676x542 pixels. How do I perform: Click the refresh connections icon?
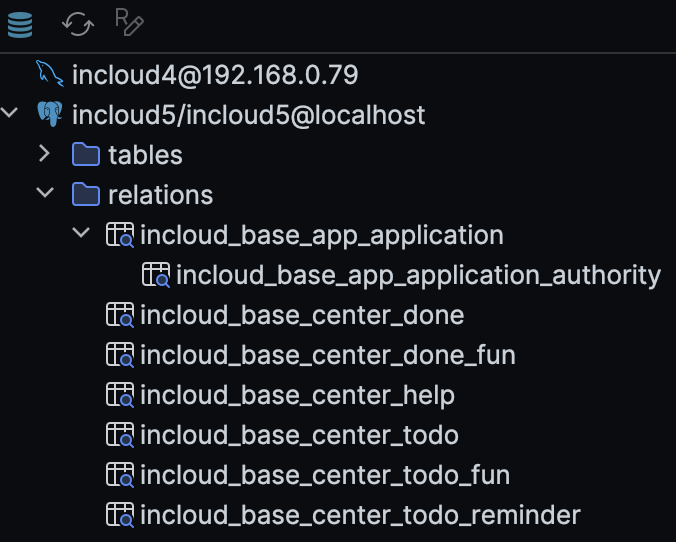point(77,24)
